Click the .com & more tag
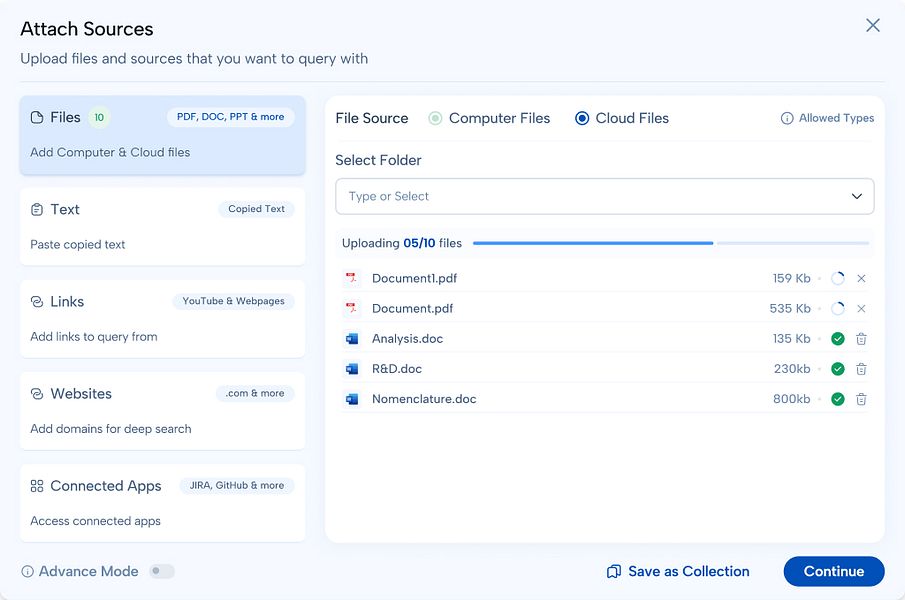Screen dimensions: 905x600 (255, 393)
